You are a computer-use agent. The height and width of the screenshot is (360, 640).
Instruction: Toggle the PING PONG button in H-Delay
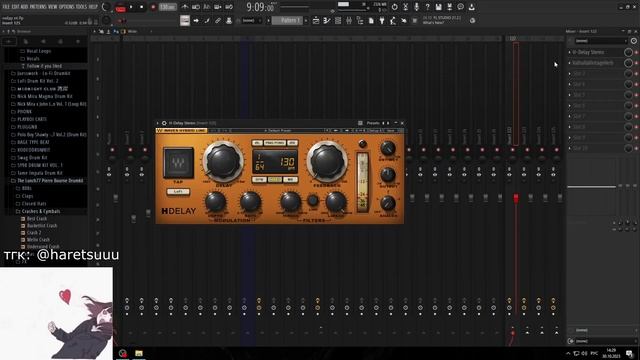(275, 143)
